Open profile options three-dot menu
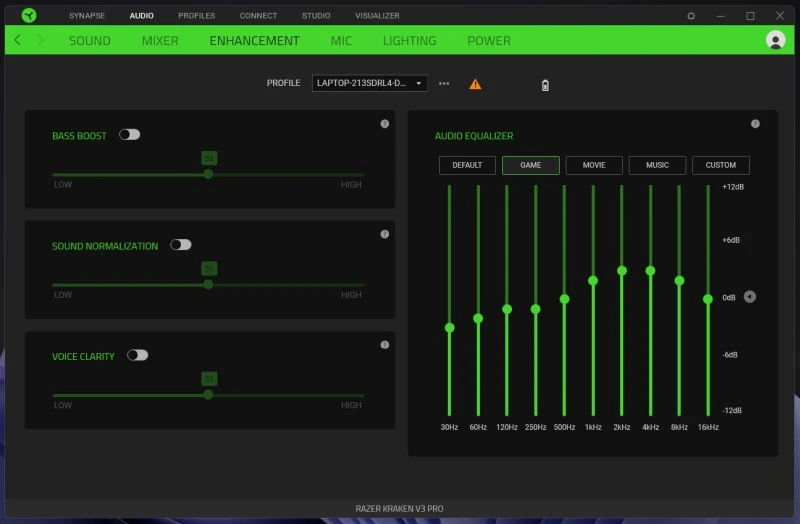This screenshot has width=800, height=524. tap(444, 83)
